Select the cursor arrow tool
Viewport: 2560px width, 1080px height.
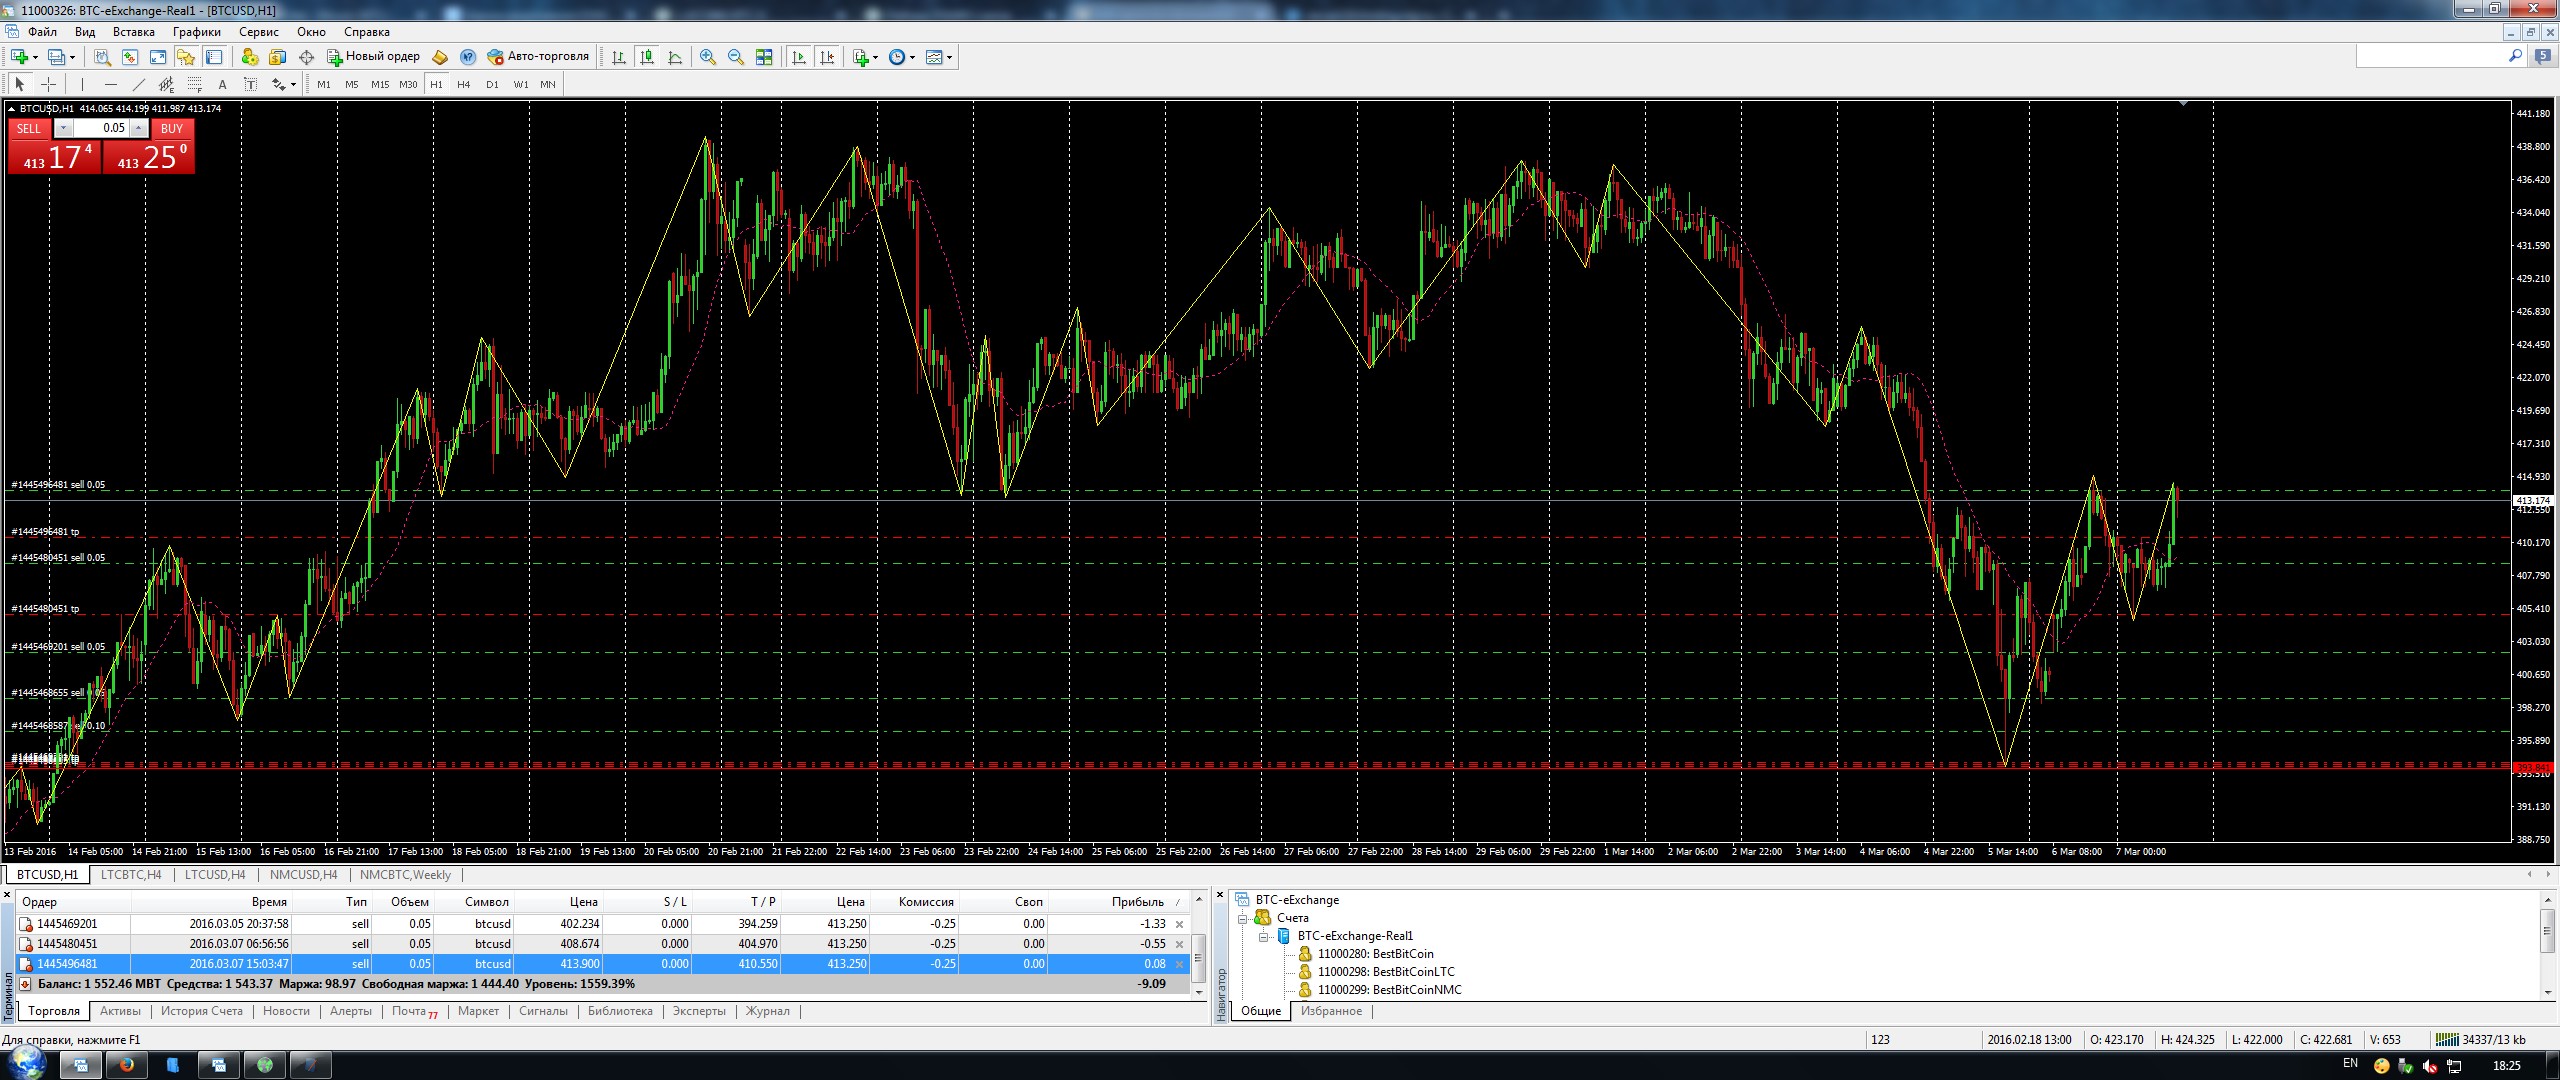[20, 85]
